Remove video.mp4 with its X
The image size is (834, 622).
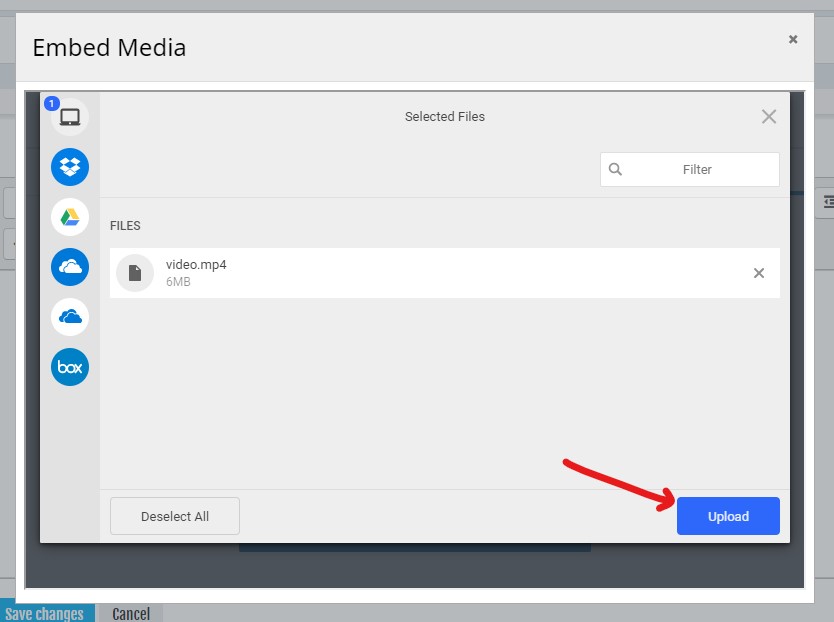click(x=759, y=272)
